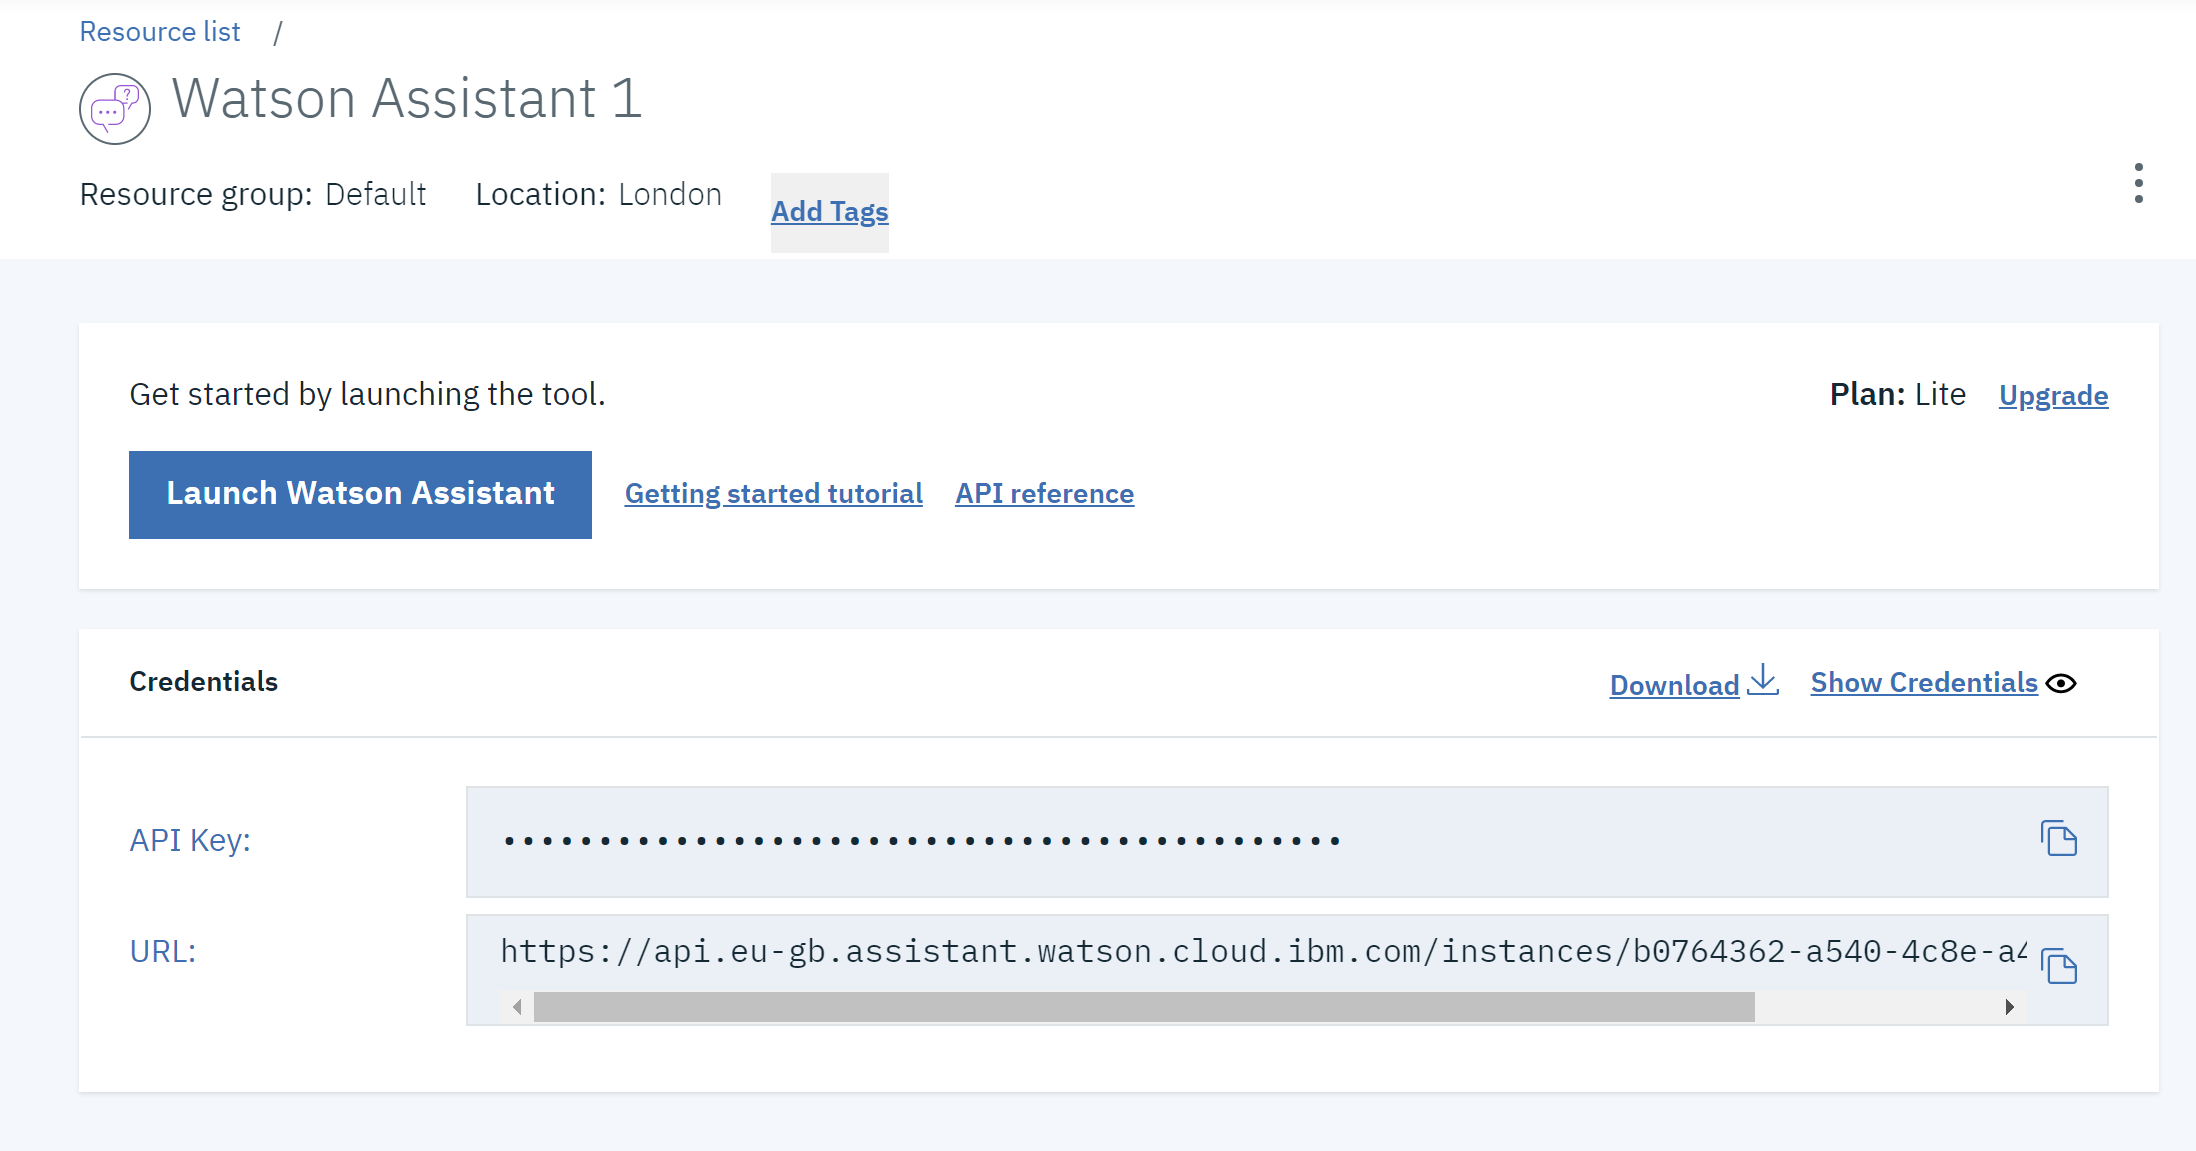Click the download arrow icon
This screenshot has height=1151, width=2196.
click(1763, 681)
